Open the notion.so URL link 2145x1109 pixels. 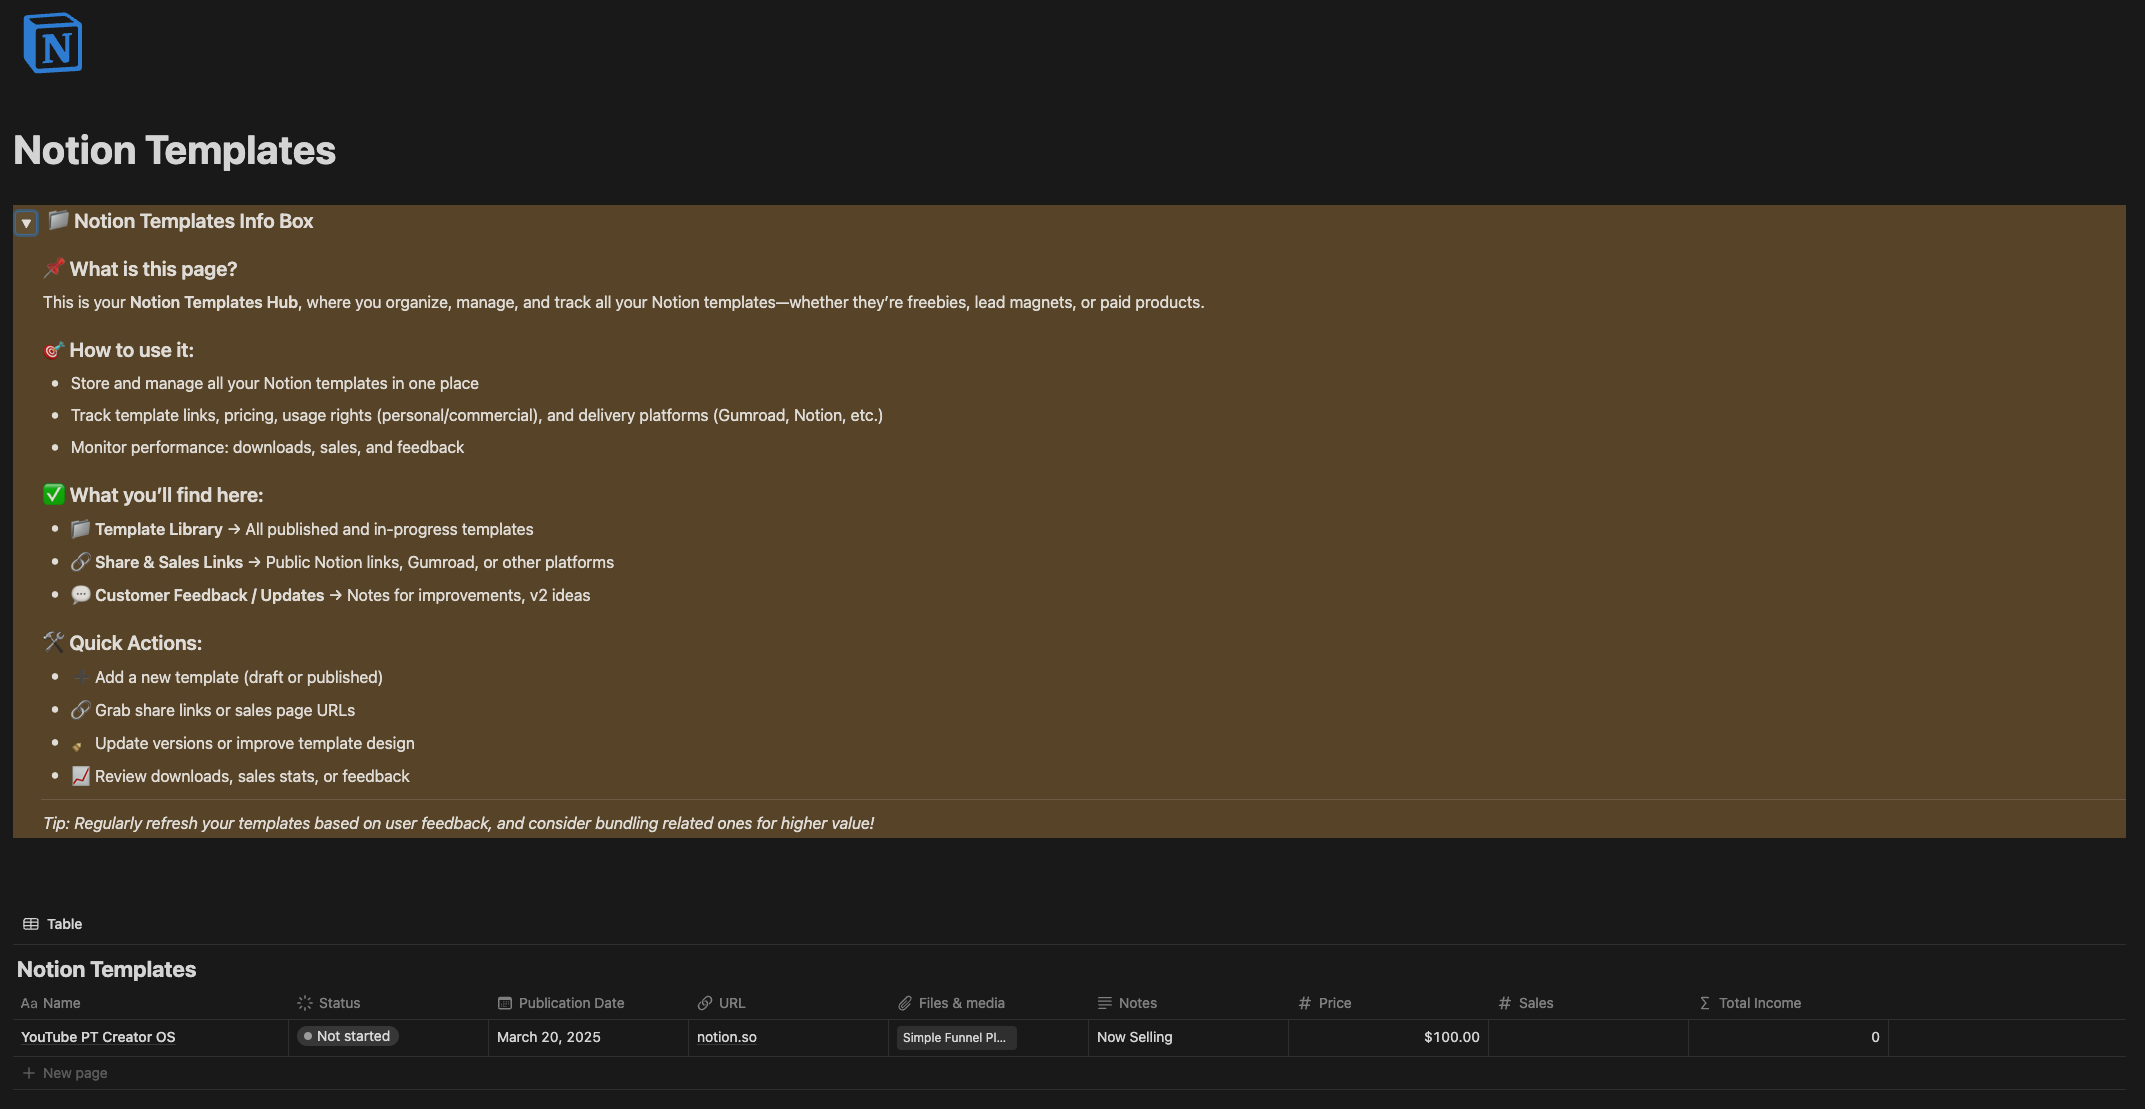tap(727, 1037)
